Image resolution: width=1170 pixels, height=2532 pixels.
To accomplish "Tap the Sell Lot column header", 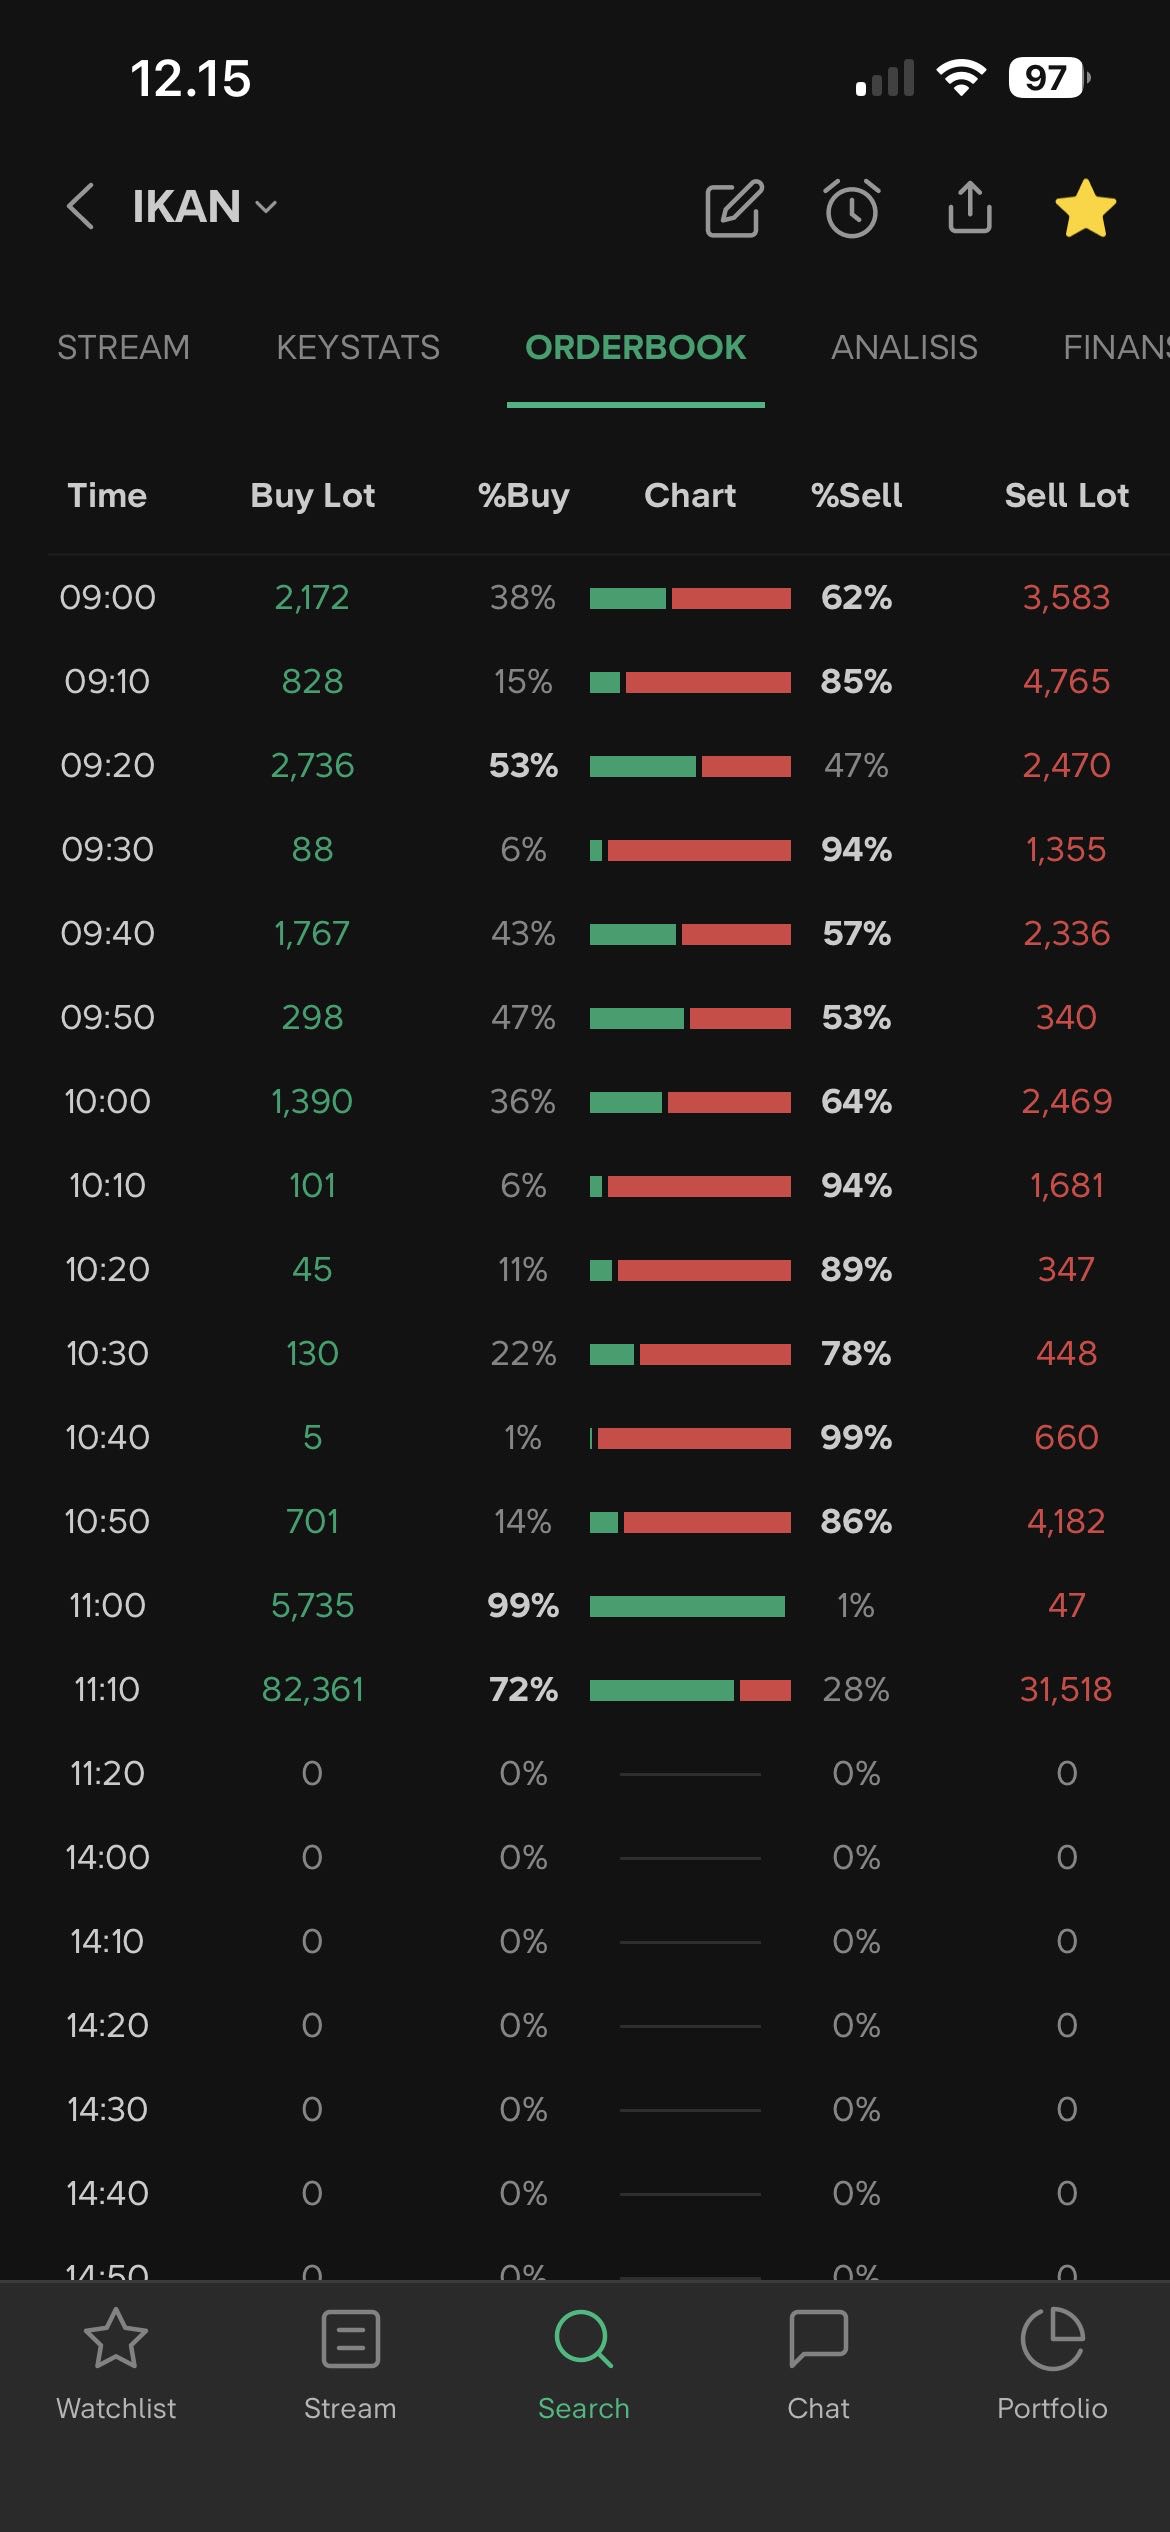I will pyautogui.click(x=1066, y=496).
